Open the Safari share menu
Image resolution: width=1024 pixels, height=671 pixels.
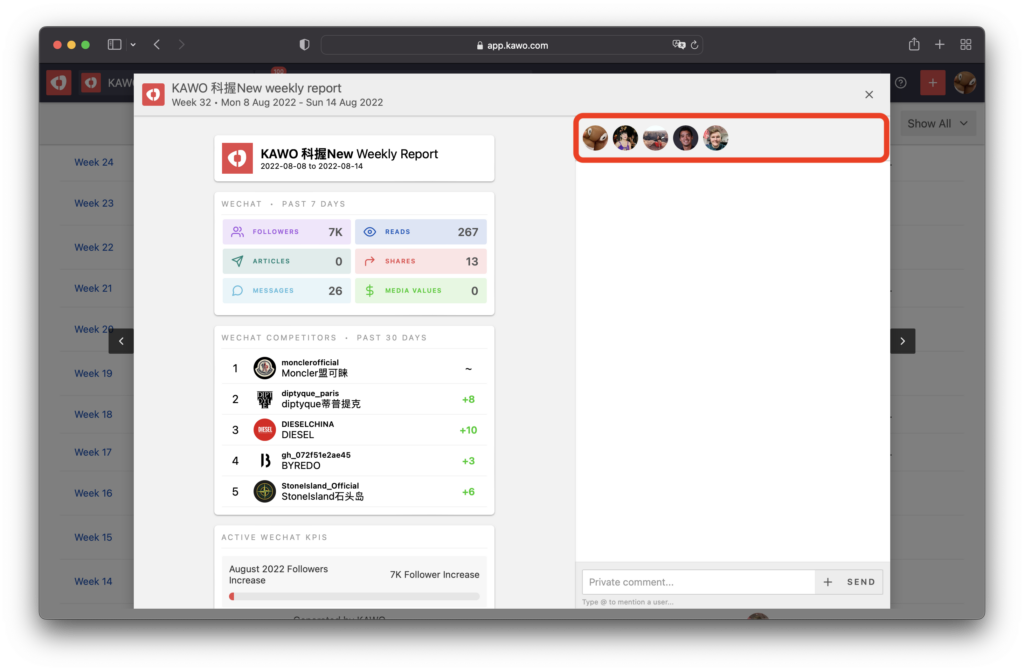(914, 44)
